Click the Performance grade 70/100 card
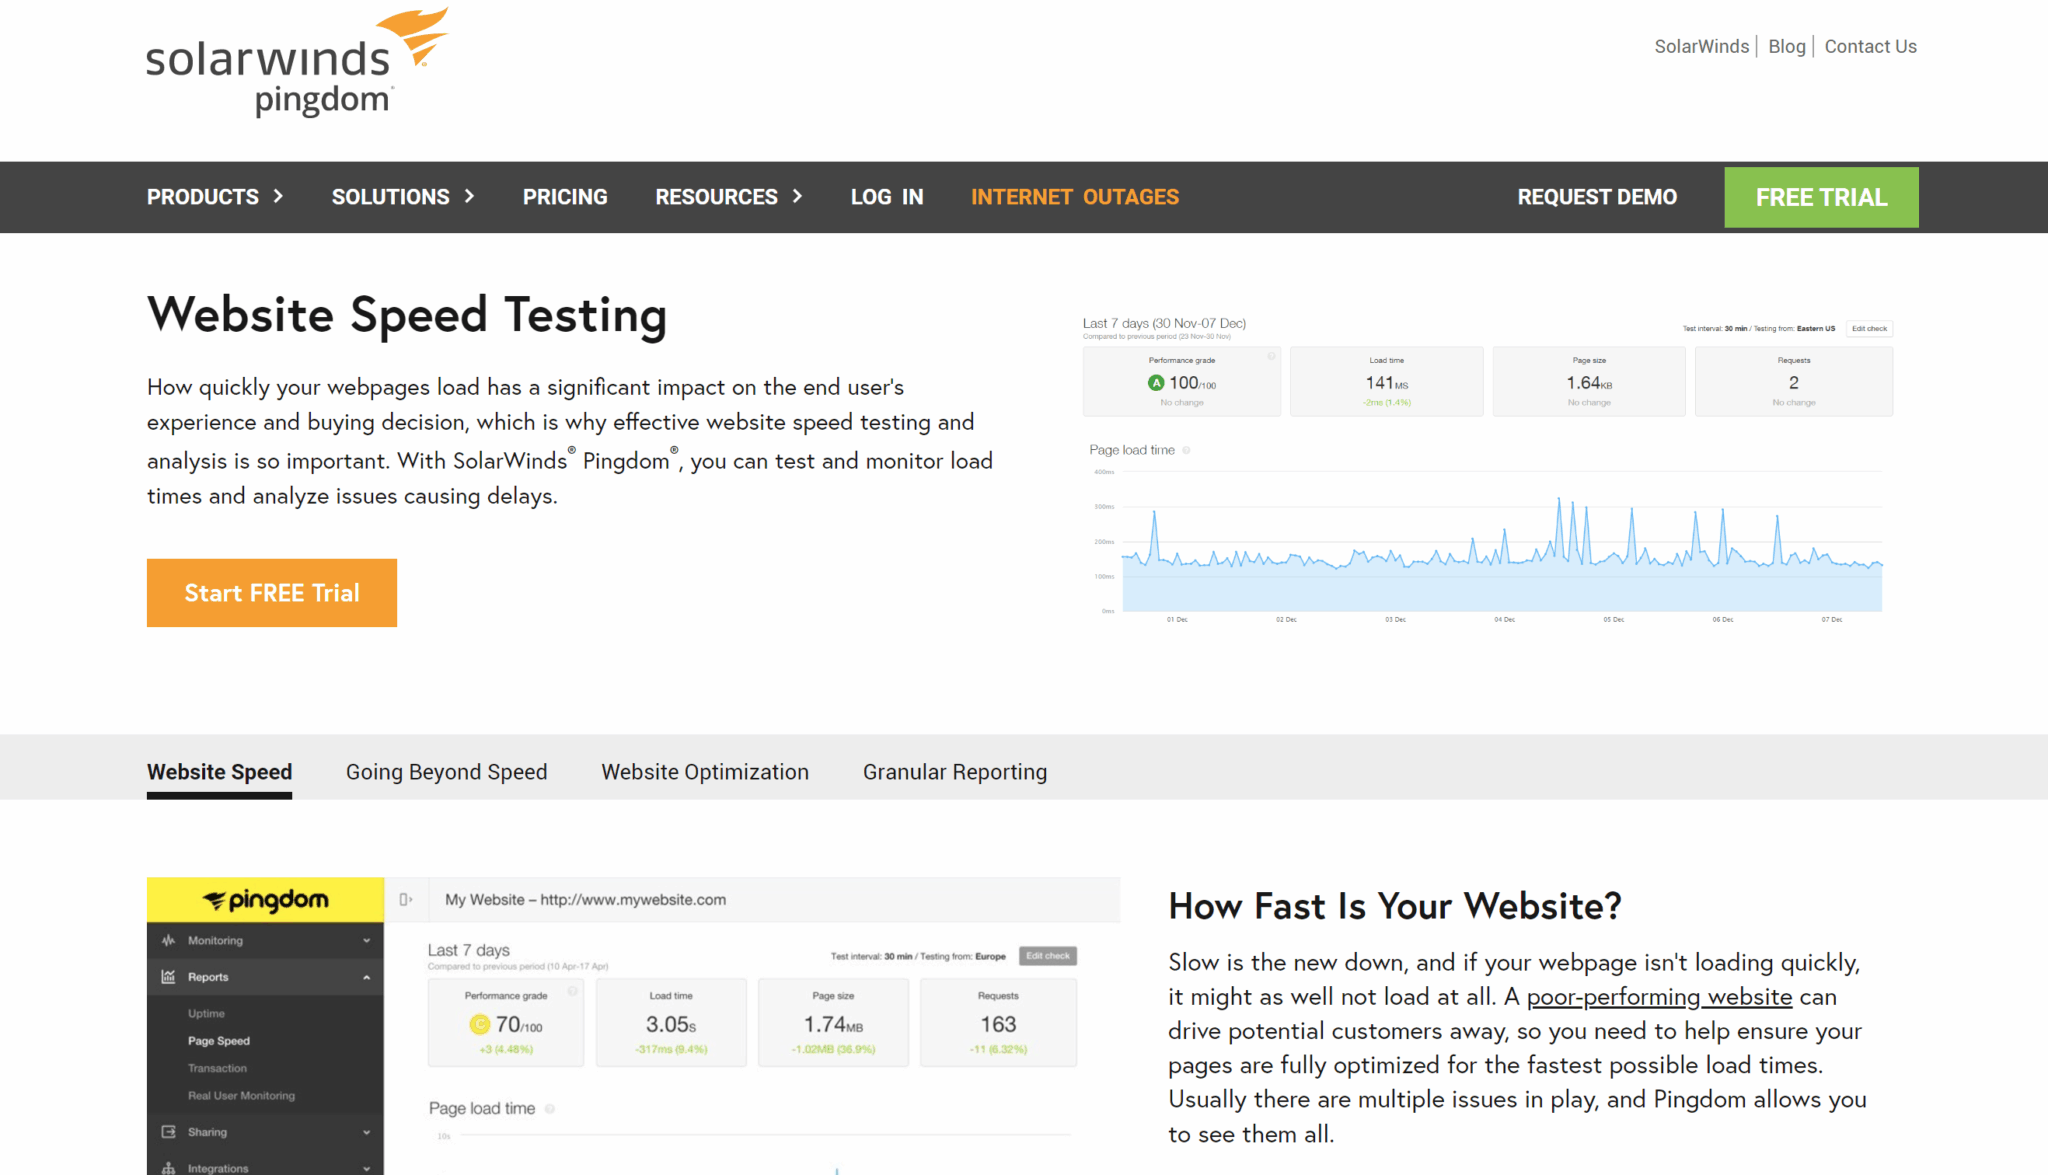This screenshot has height=1175, width=2048. click(506, 1023)
